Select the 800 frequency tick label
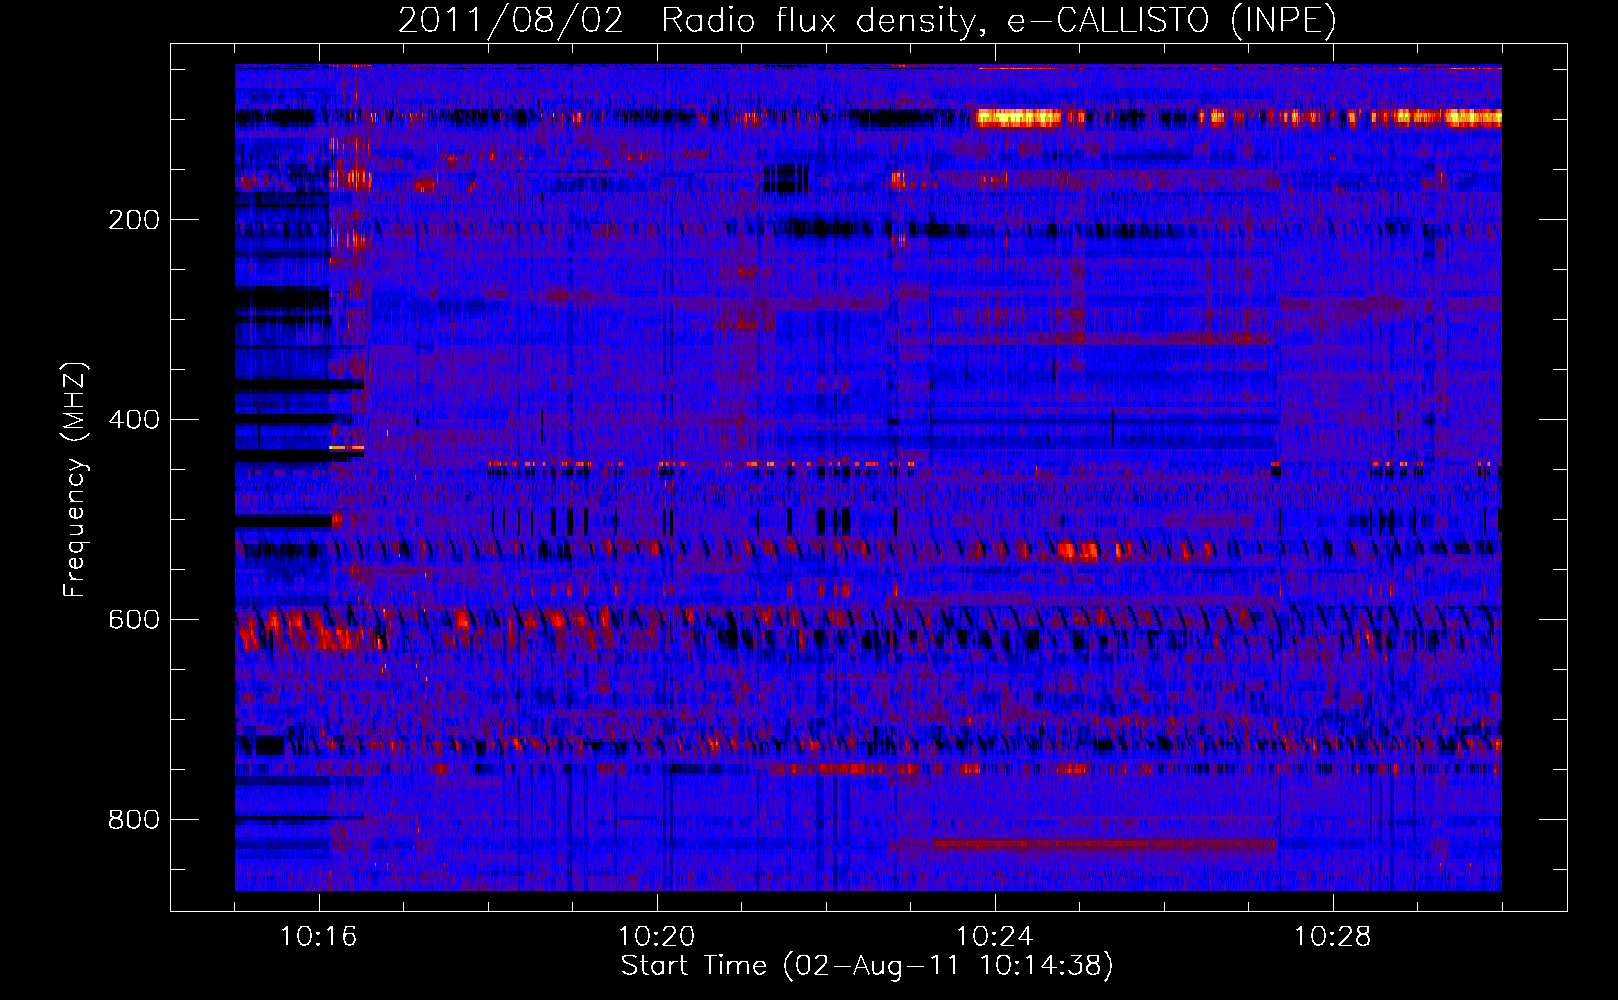Image resolution: width=1618 pixels, height=1000 pixels. [134, 820]
